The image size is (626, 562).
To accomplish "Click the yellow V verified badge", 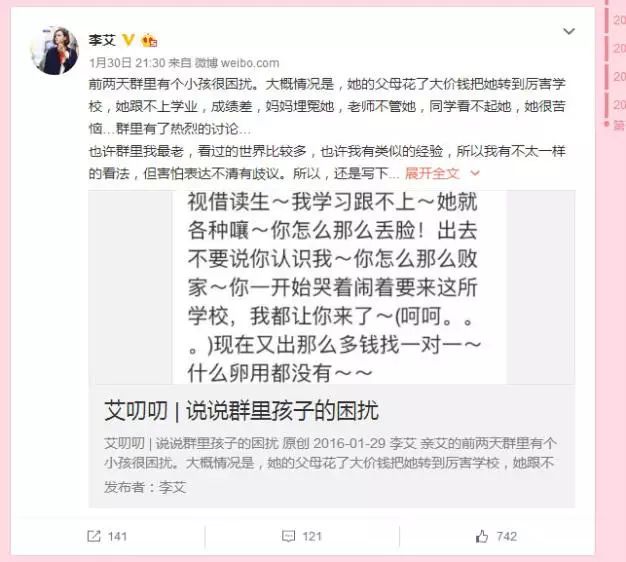I will click(128, 40).
